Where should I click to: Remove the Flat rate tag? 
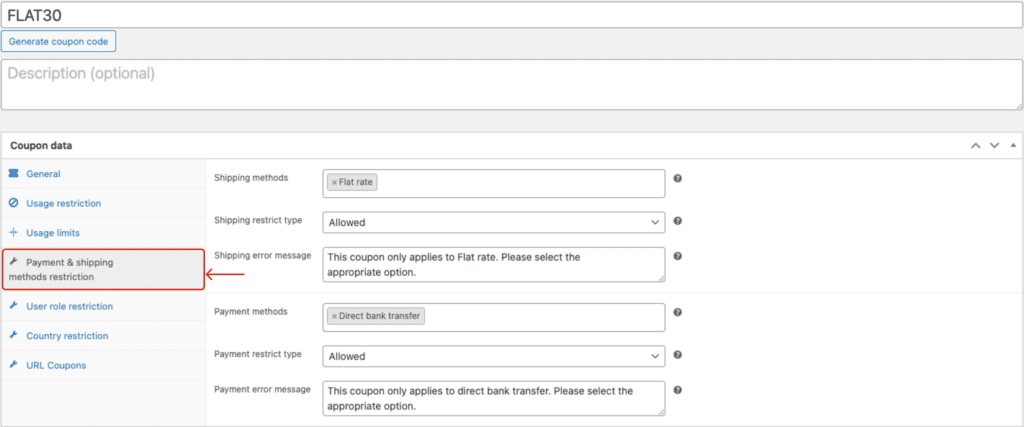(x=334, y=183)
